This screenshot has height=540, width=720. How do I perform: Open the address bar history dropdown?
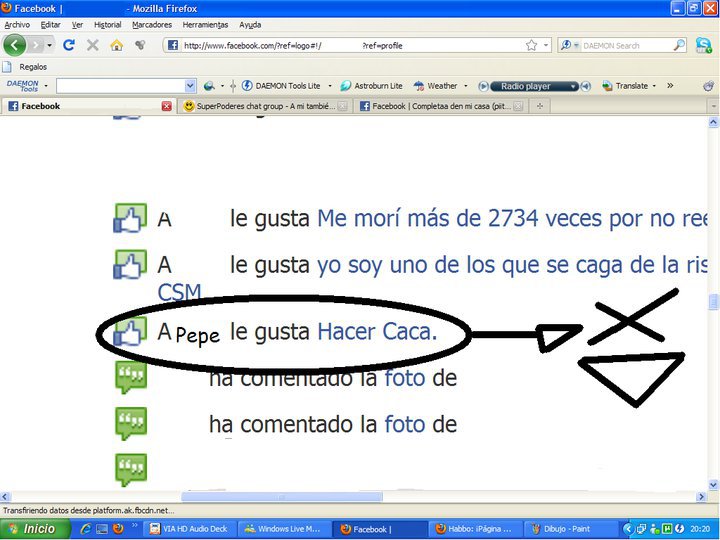tap(546, 45)
